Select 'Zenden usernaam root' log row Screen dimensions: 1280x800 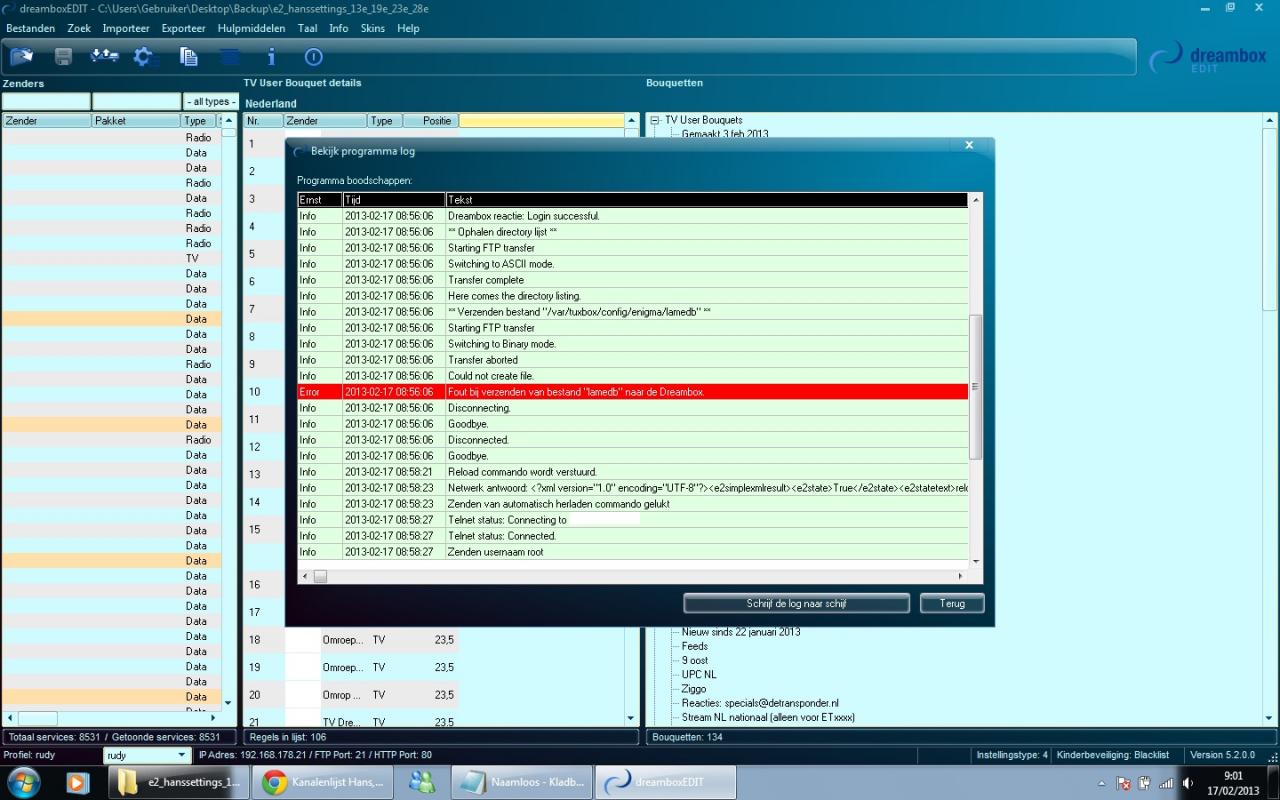pyautogui.click(x=633, y=552)
